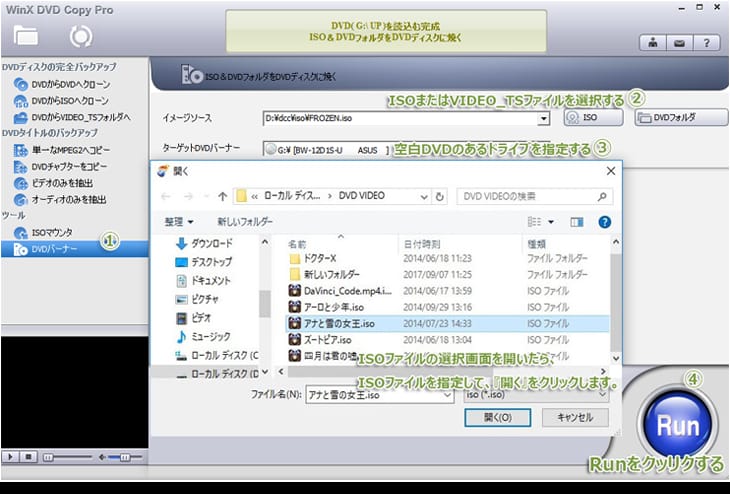Choose DVDからVIDEO_TSフォルダへ option
The width and height of the screenshot is (730, 494).
[73, 117]
